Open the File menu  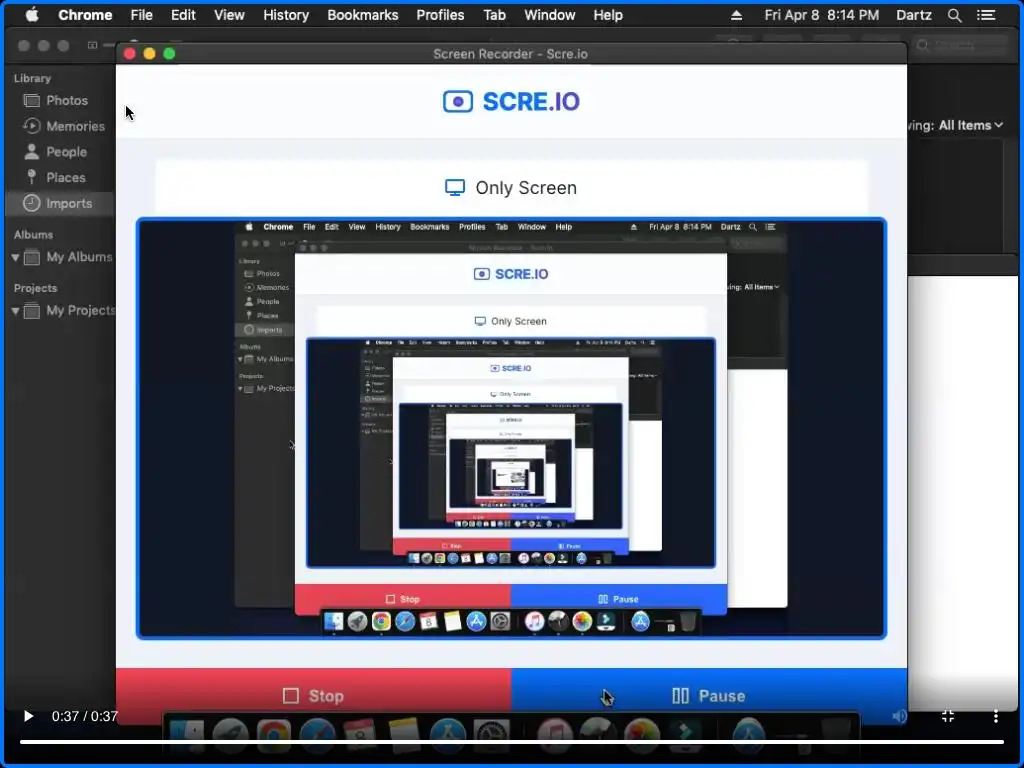point(141,14)
